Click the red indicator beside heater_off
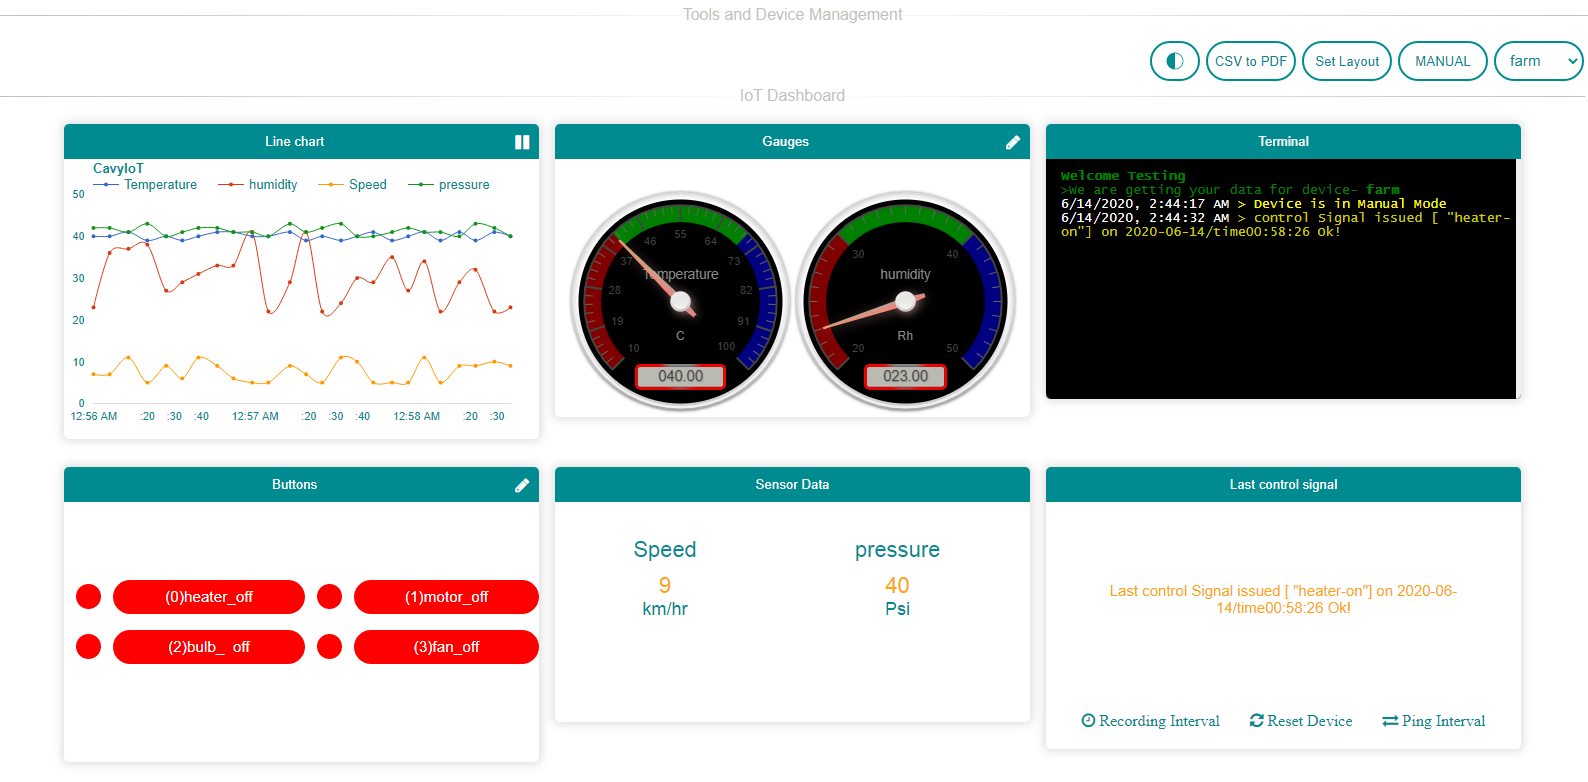This screenshot has height=782, width=1588. (x=89, y=597)
